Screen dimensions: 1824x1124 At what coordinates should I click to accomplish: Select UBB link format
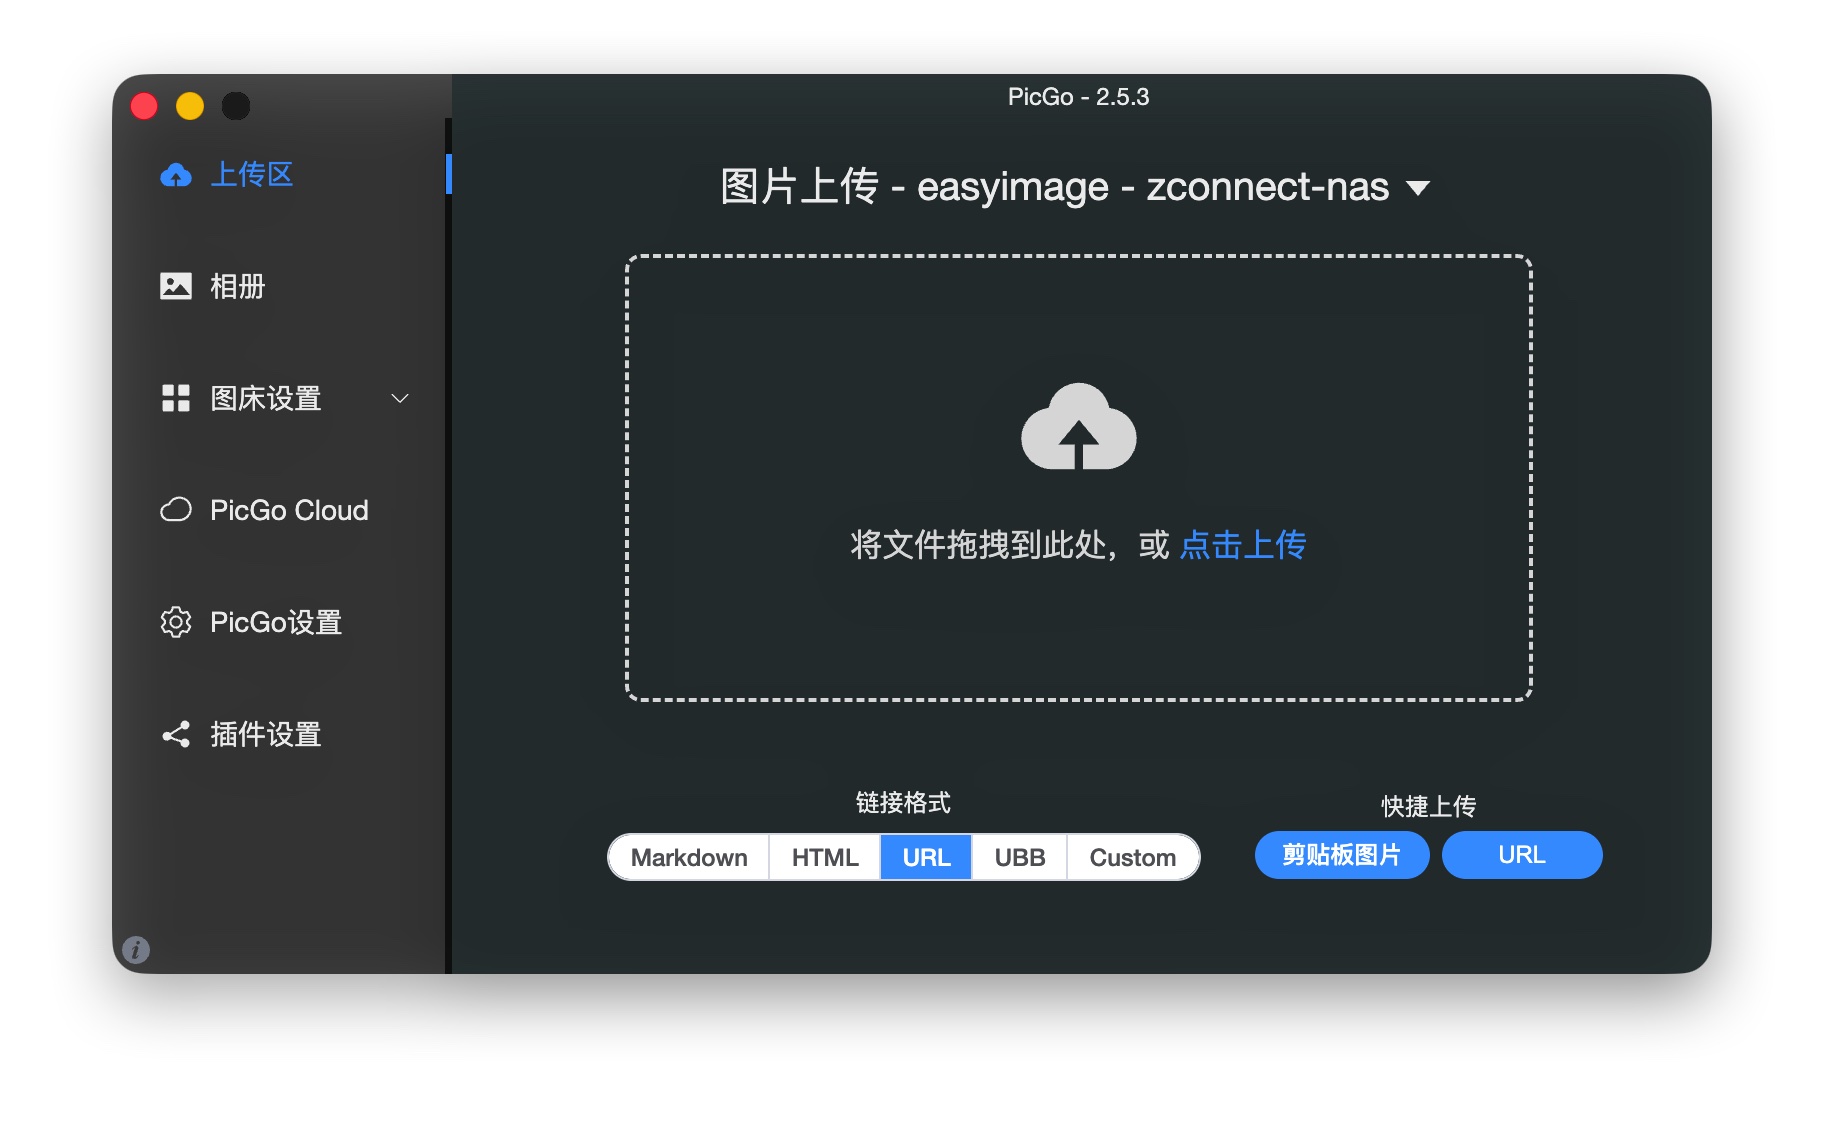coord(1020,857)
